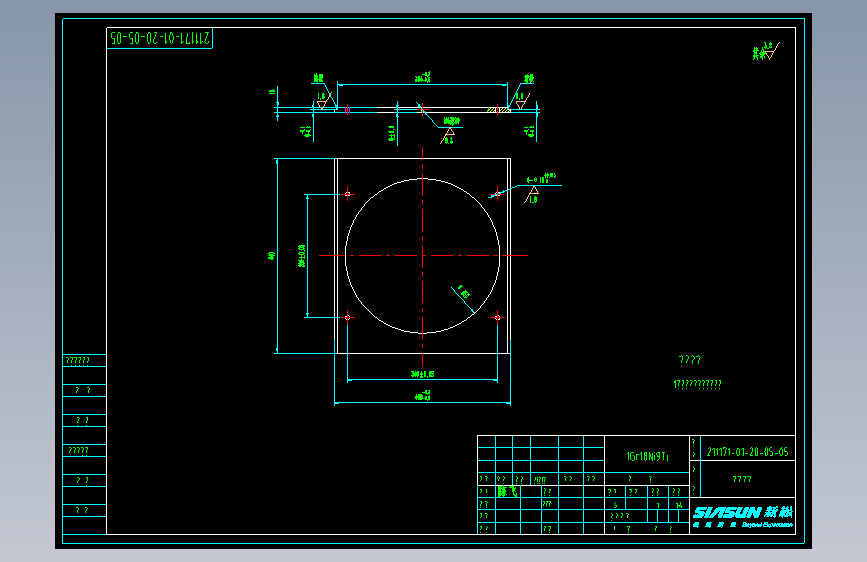Click the '????' heading above the technical note
The height and width of the screenshot is (562, 867).
click(690, 360)
